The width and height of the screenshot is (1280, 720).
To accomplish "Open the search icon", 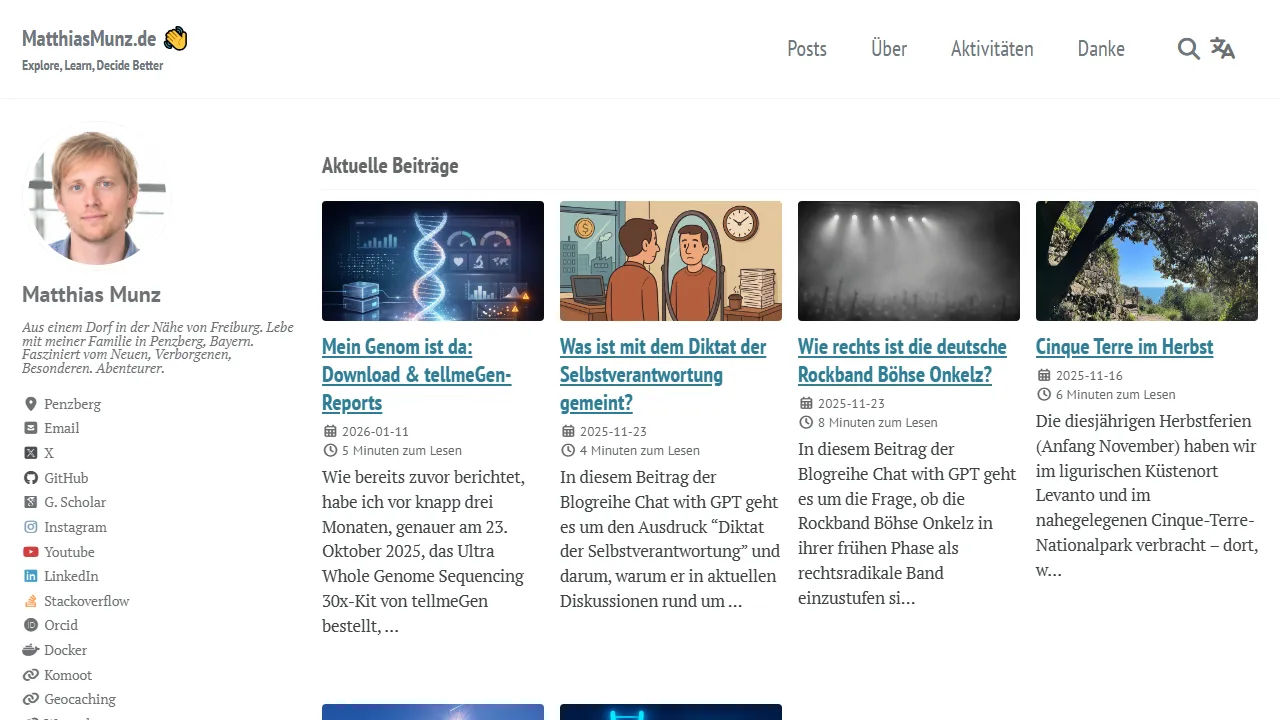I will click(x=1188, y=48).
